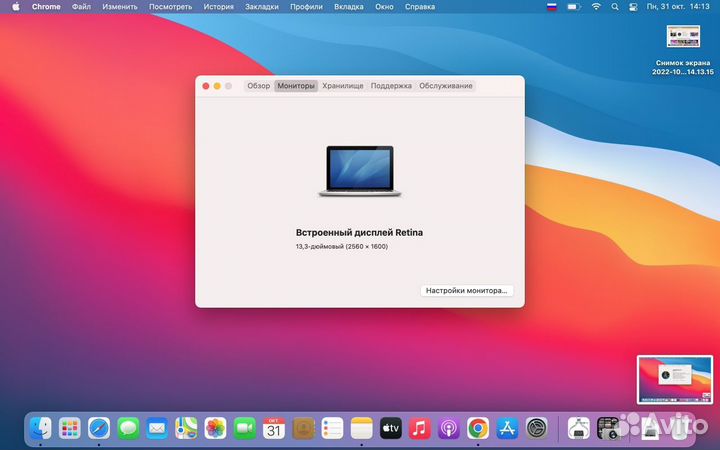
Task: Click the battery status icon
Action: pyautogui.click(x=574, y=7)
